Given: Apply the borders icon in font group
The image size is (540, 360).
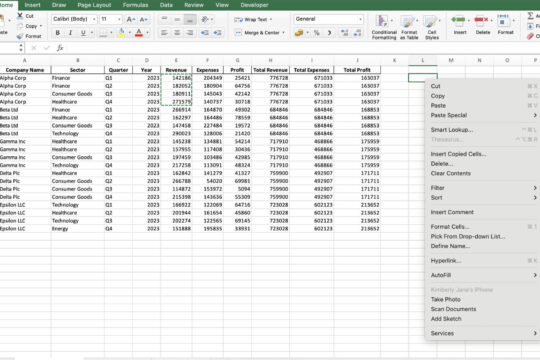Looking at the screenshot, I should click(x=103, y=33).
